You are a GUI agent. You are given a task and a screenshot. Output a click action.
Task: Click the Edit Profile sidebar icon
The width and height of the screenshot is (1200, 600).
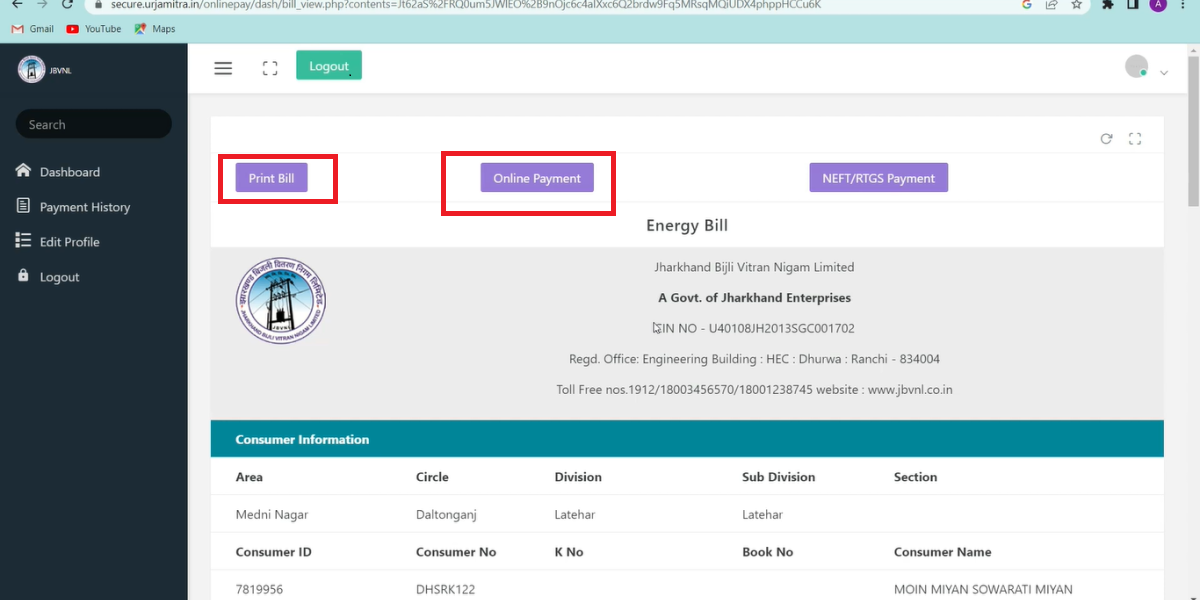pos(22,241)
